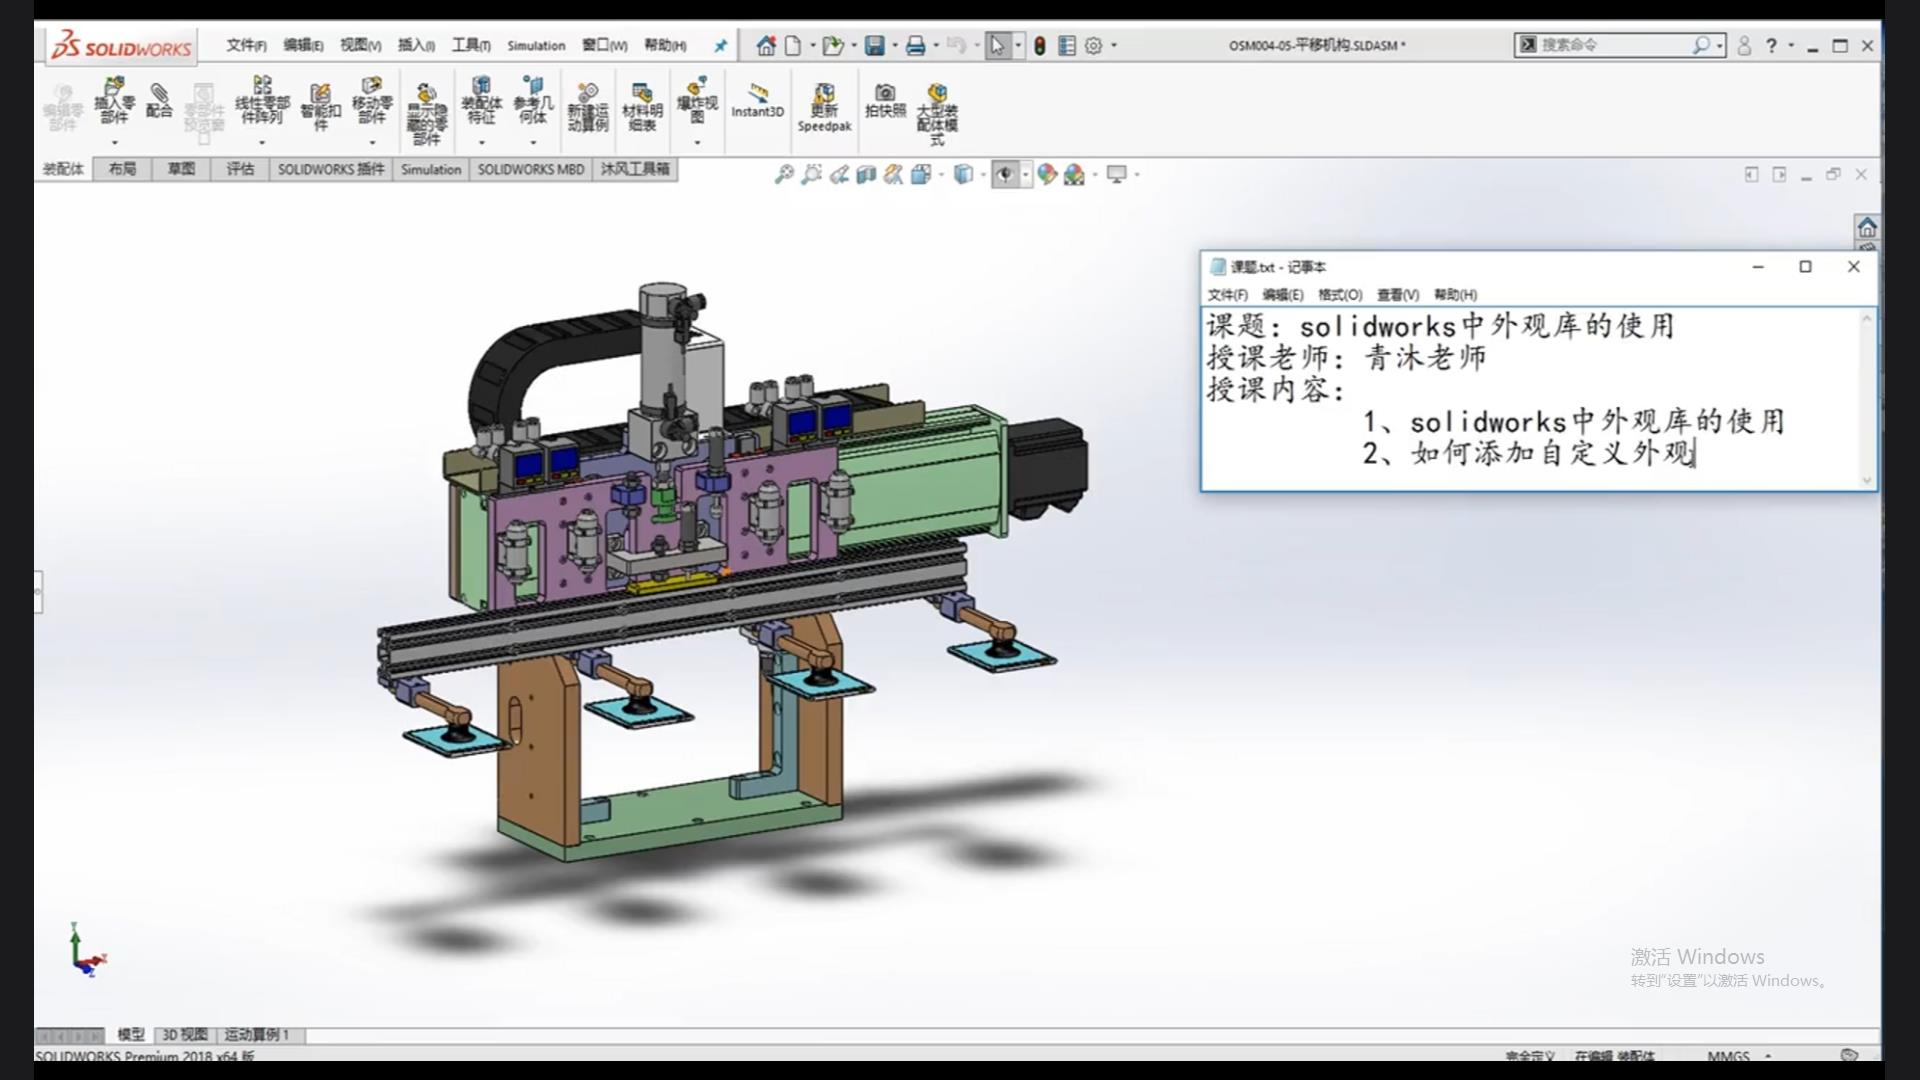This screenshot has width=1920, height=1080.
Task: Toggle the Select cursor tool
Action: tap(997, 46)
